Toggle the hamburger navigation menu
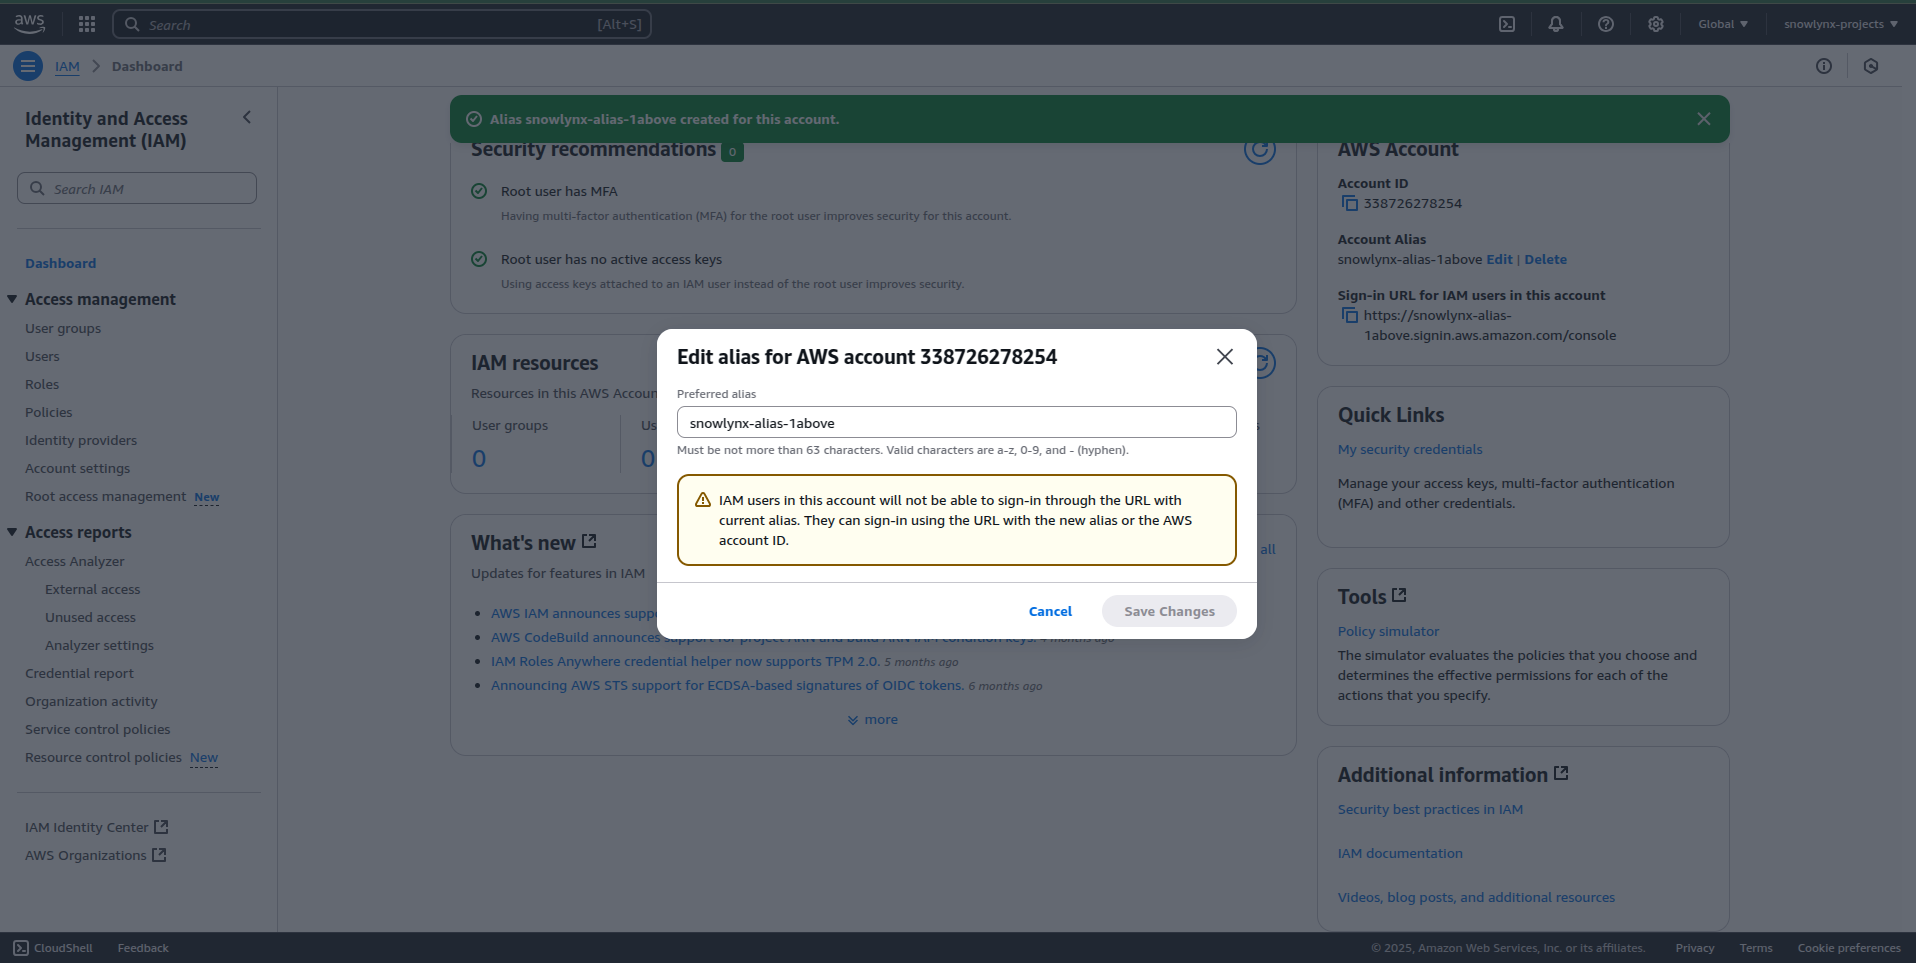The image size is (1916, 963). [28, 66]
